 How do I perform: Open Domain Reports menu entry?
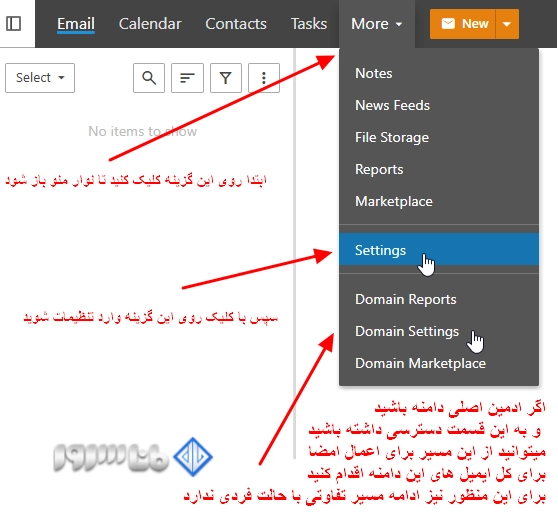(439, 299)
